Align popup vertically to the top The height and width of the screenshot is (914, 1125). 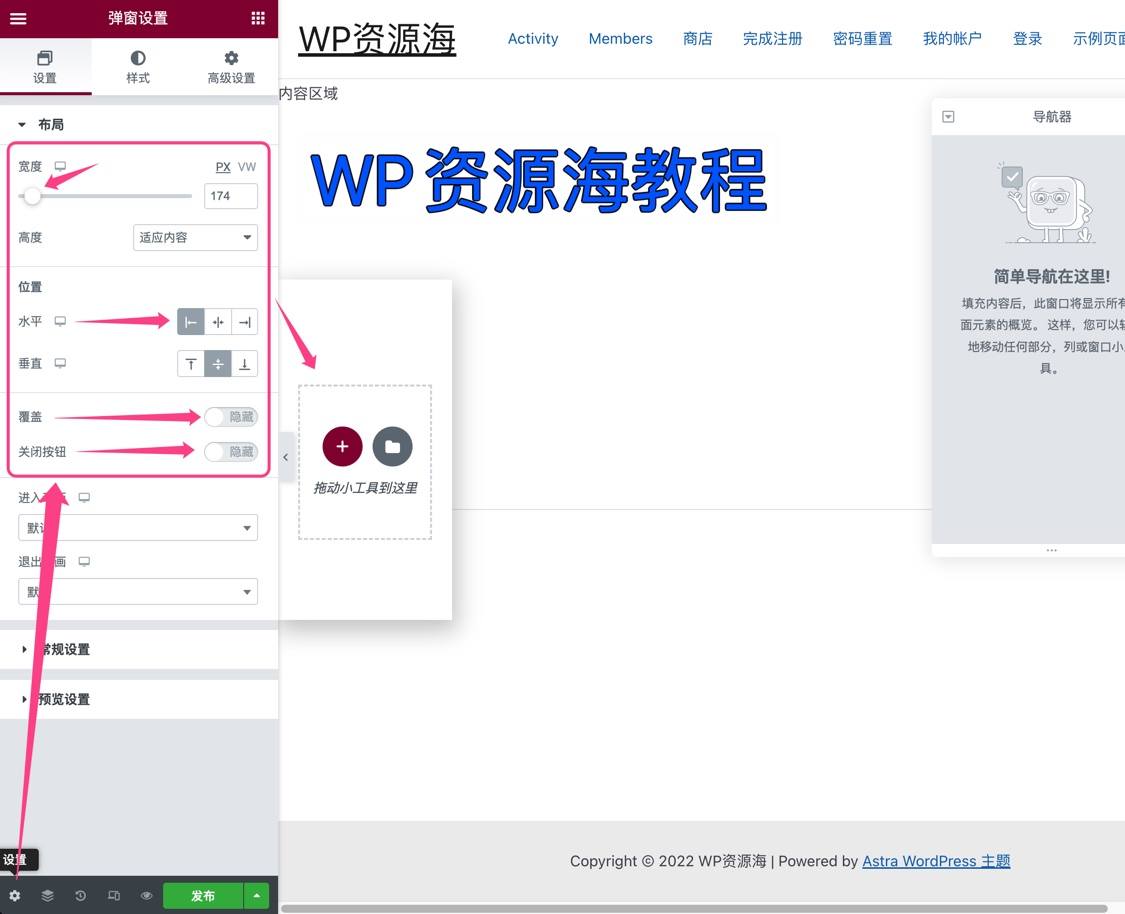(191, 364)
